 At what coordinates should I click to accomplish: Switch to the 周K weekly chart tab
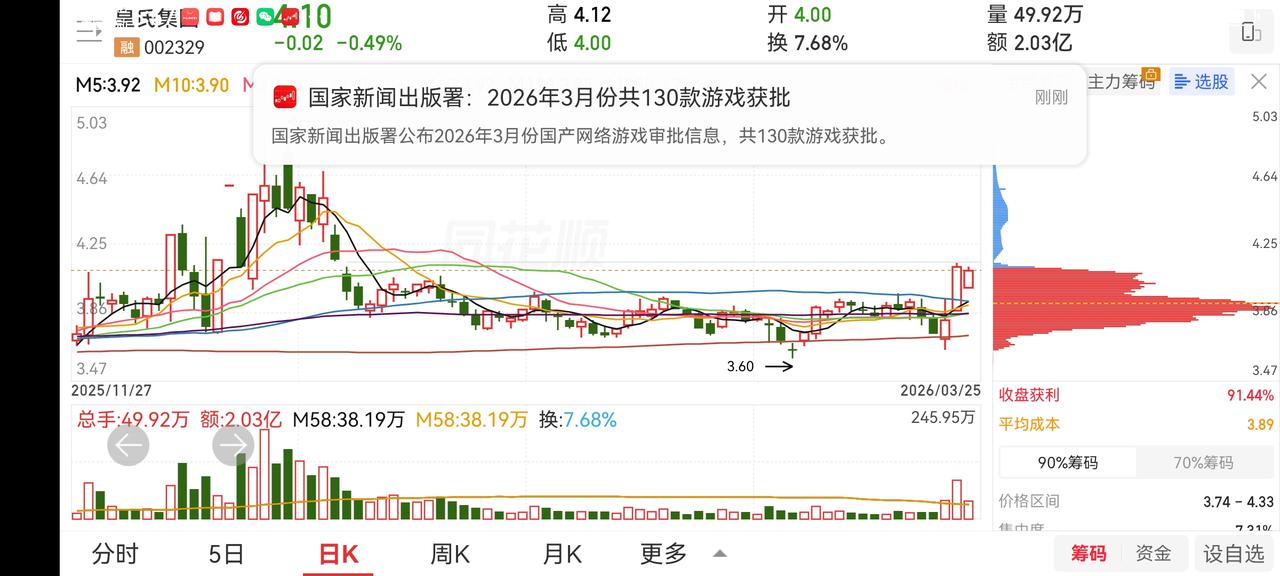coord(450,553)
